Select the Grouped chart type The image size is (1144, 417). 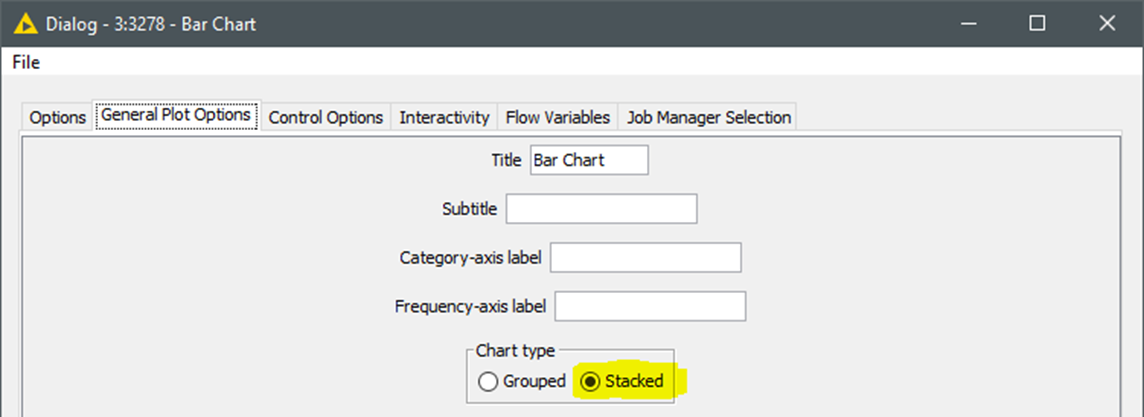coord(522,381)
